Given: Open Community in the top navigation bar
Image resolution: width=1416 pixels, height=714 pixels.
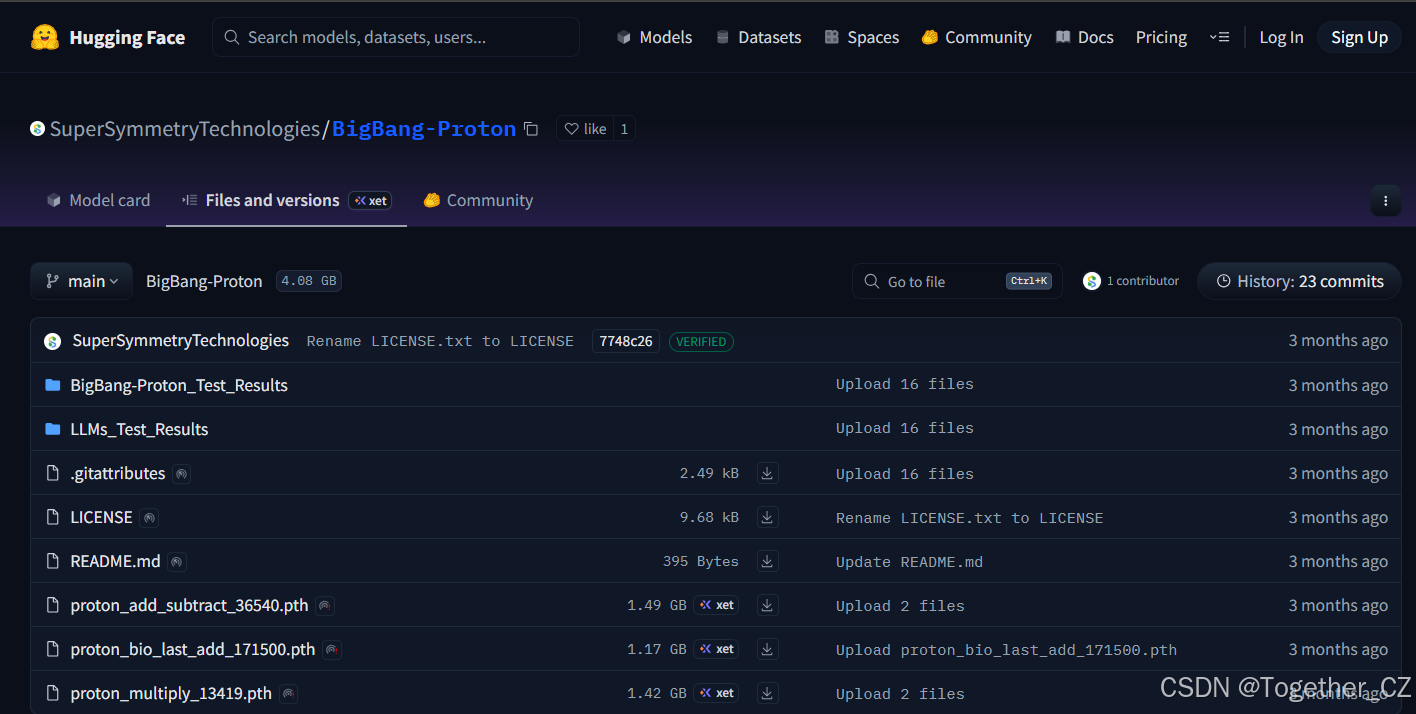Looking at the screenshot, I should [977, 37].
